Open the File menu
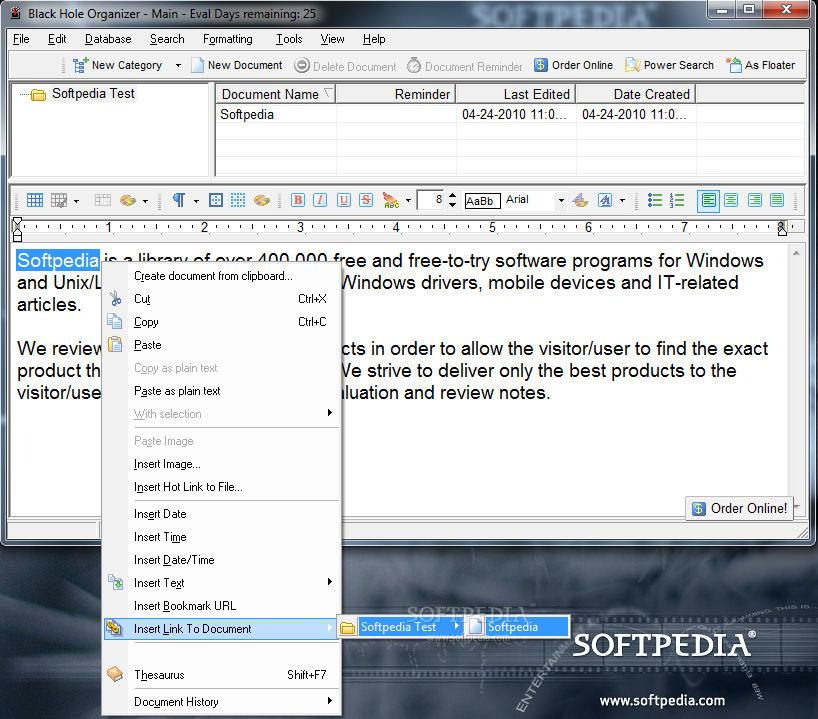Image resolution: width=818 pixels, height=719 pixels. point(21,39)
